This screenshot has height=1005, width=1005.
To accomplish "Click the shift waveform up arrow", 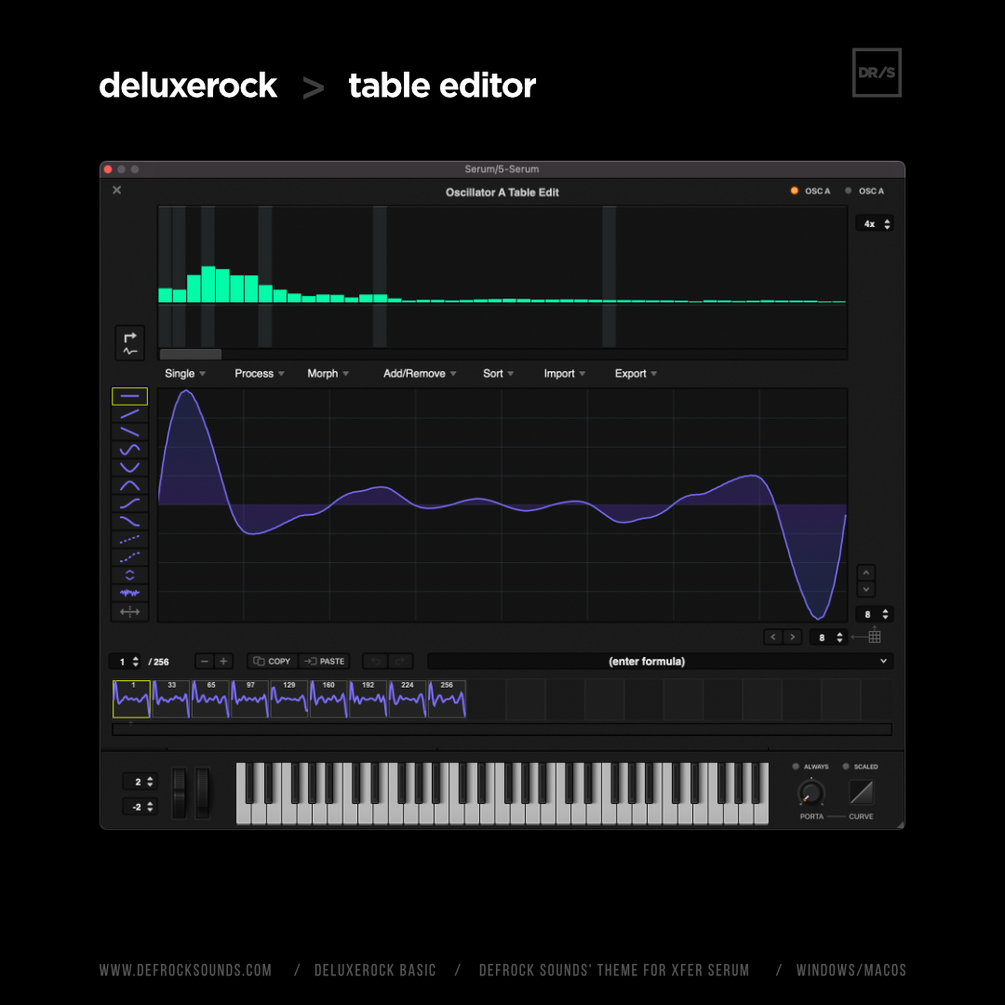I will (866, 572).
